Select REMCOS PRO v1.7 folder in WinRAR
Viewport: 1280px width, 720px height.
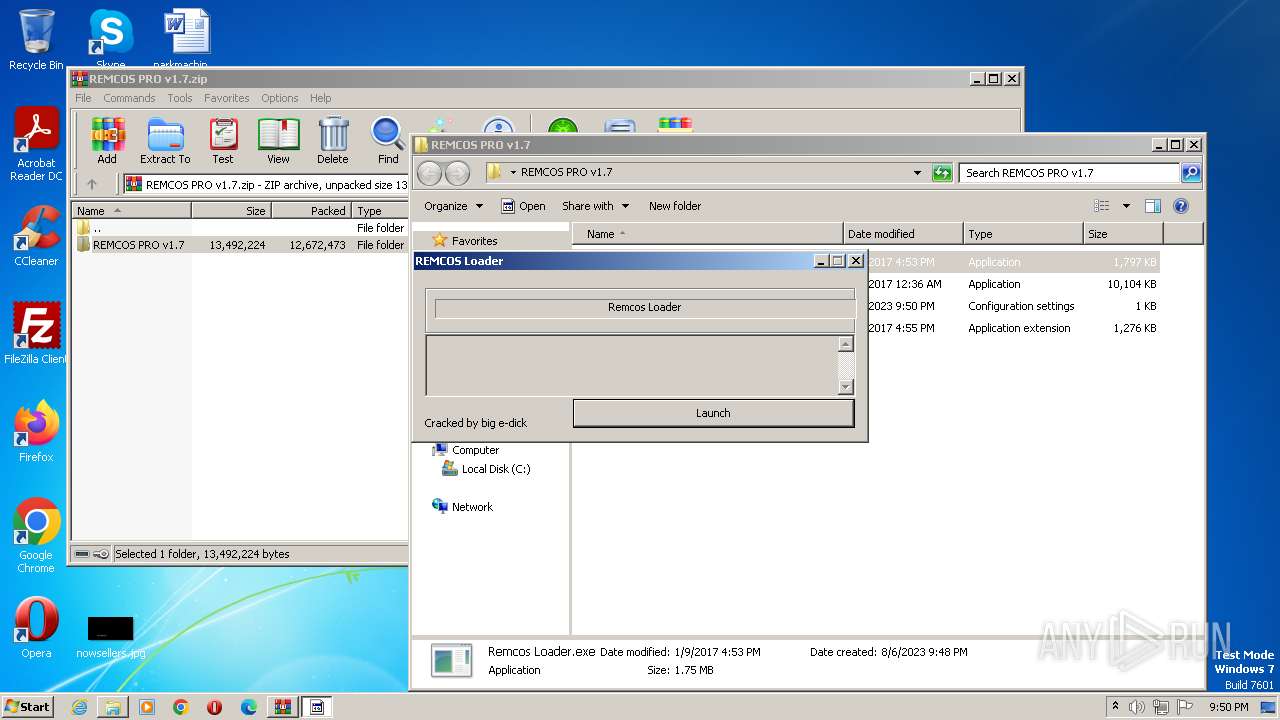240,245
